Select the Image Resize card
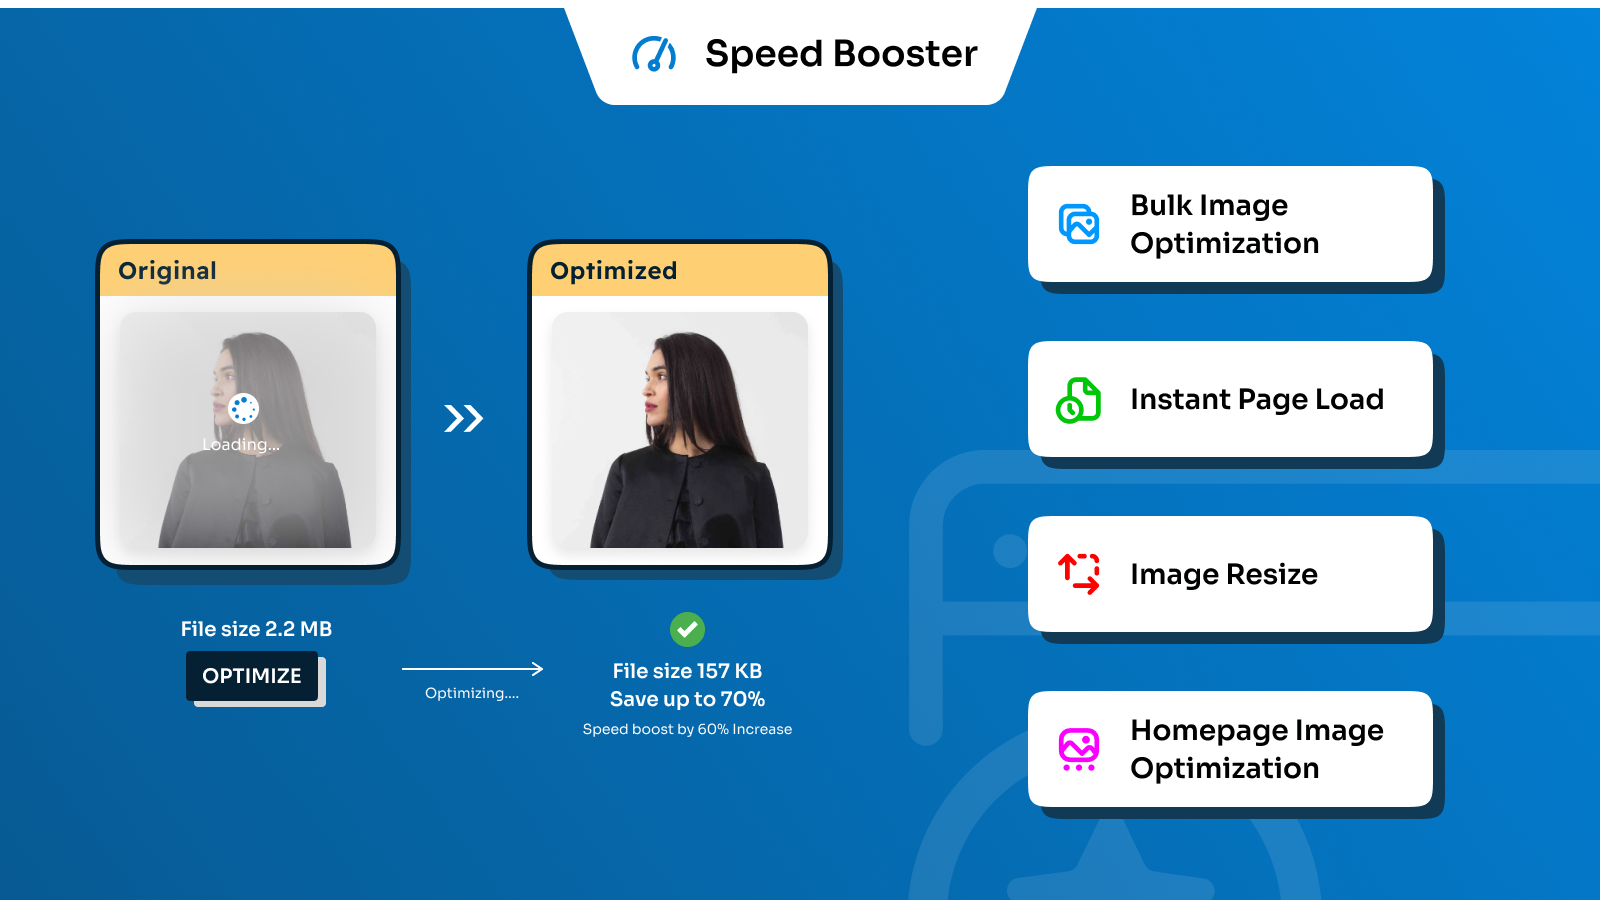This screenshot has width=1600, height=900. (x=1230, y=574)
